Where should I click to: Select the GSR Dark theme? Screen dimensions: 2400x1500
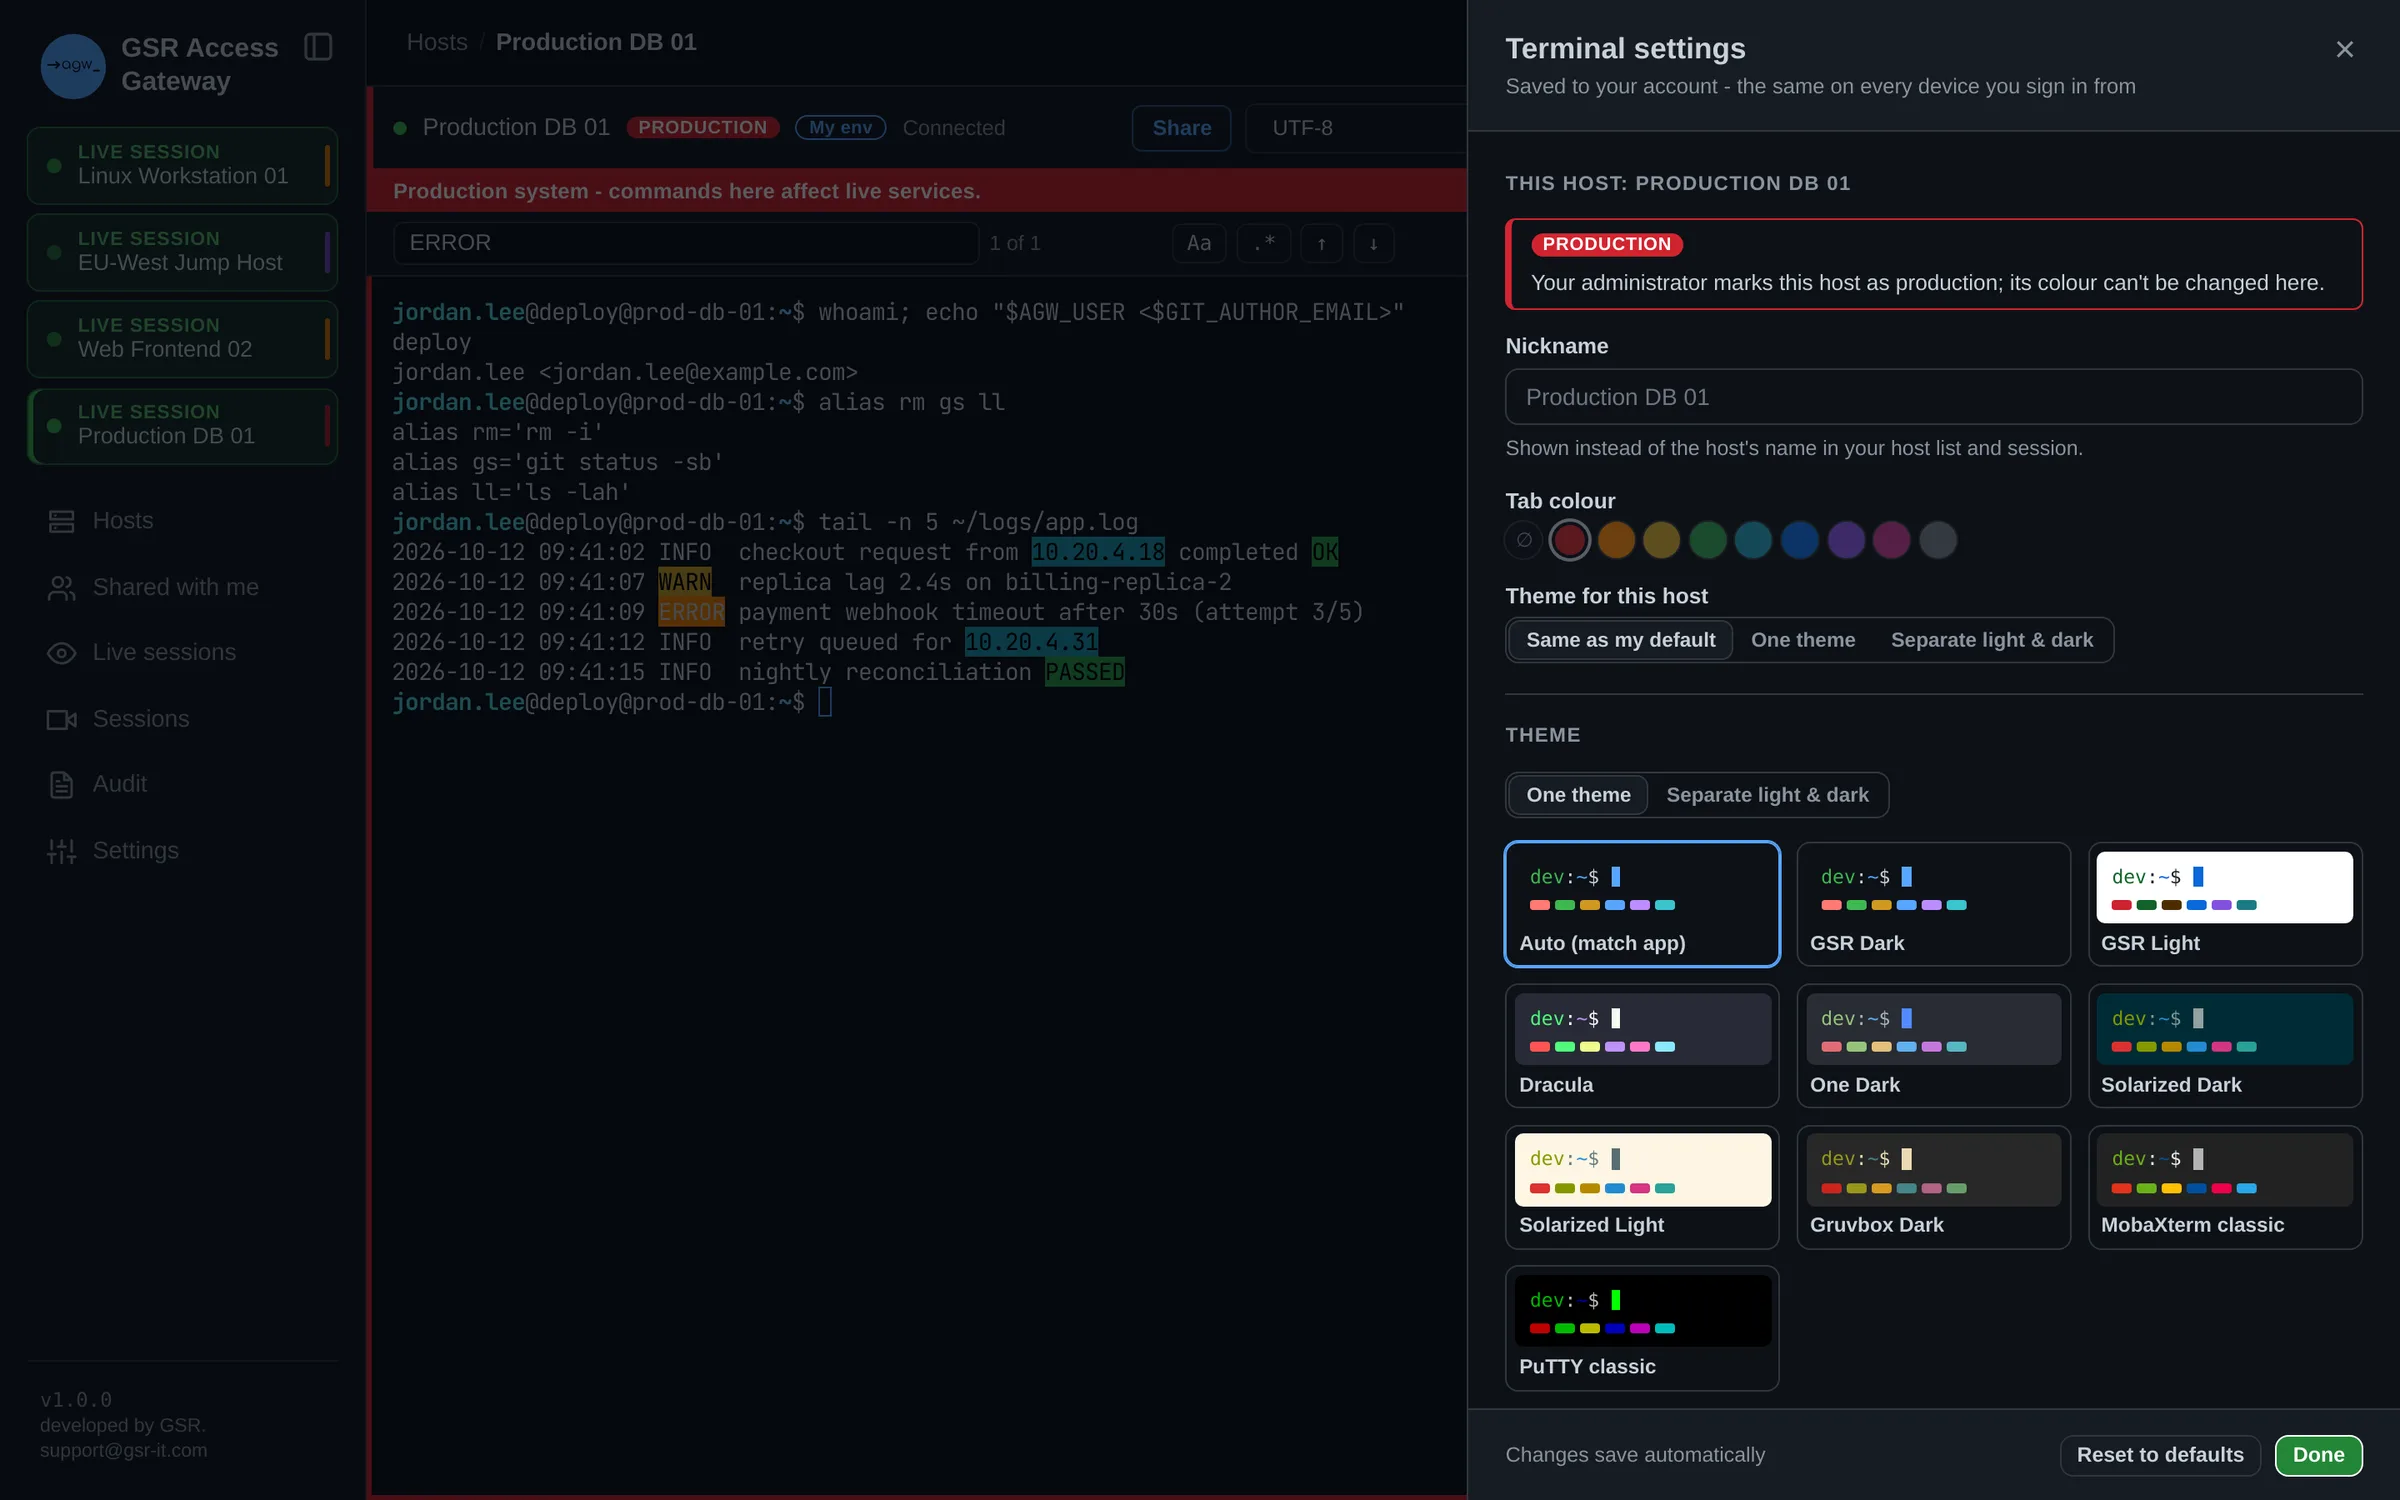point(1933,904)
